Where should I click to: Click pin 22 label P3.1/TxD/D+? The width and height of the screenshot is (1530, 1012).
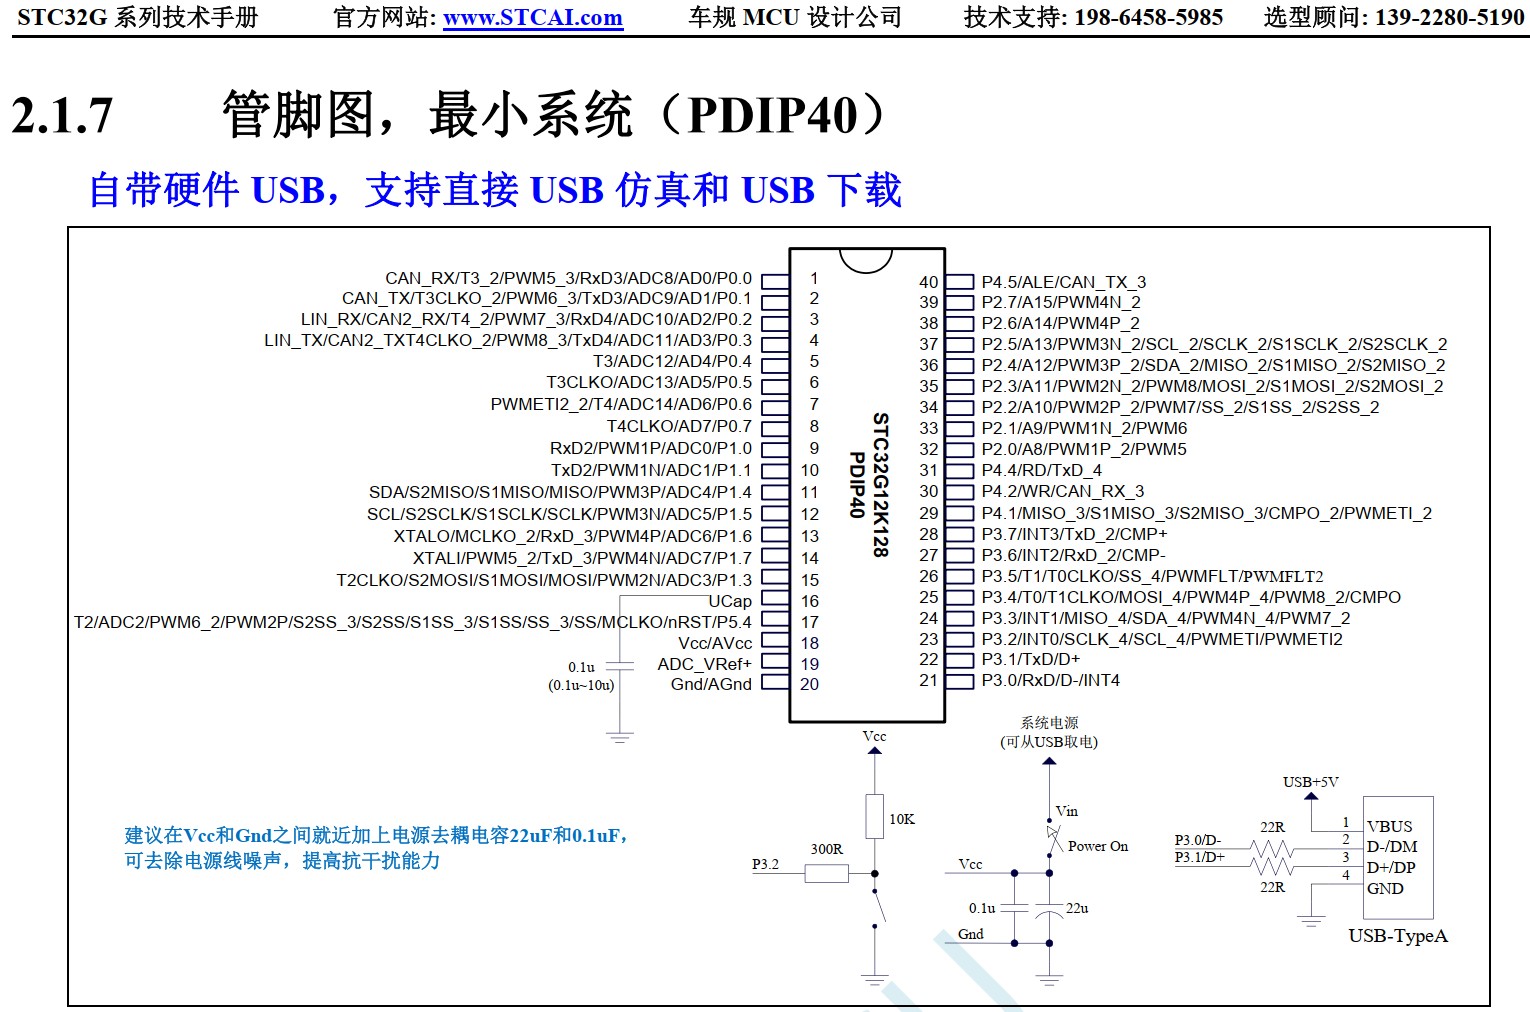pos(1031,659)
